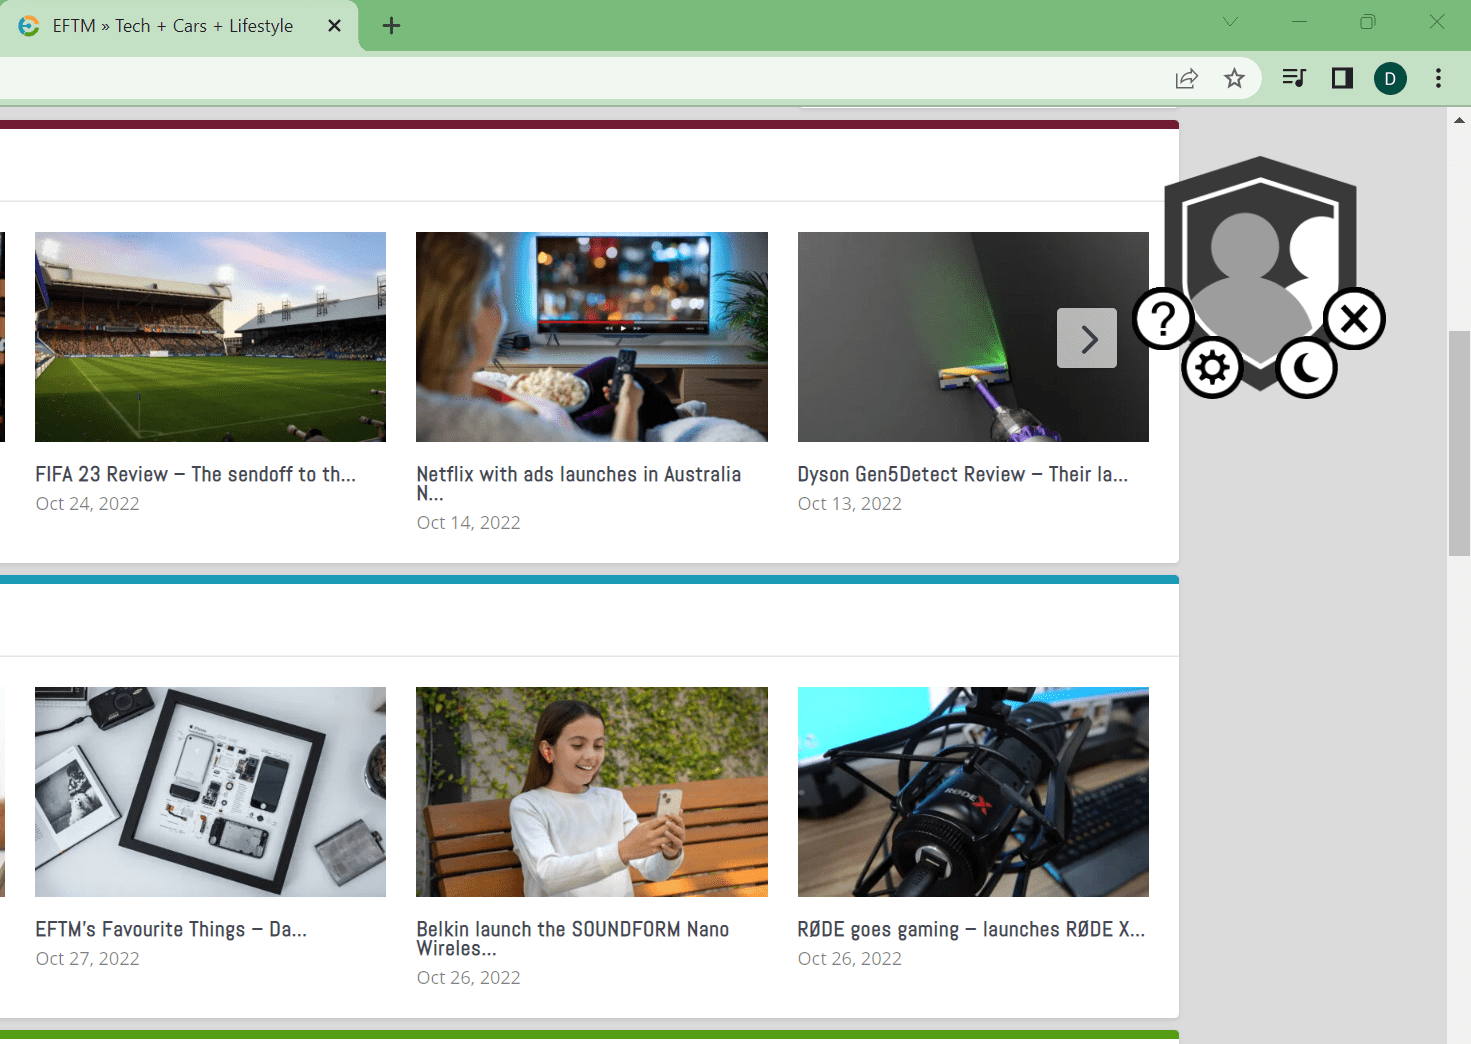The height and width of the screenshot is (1044, 1471).
Task: Click the Oct 27, 2022 date
Action: coord(88,959)
